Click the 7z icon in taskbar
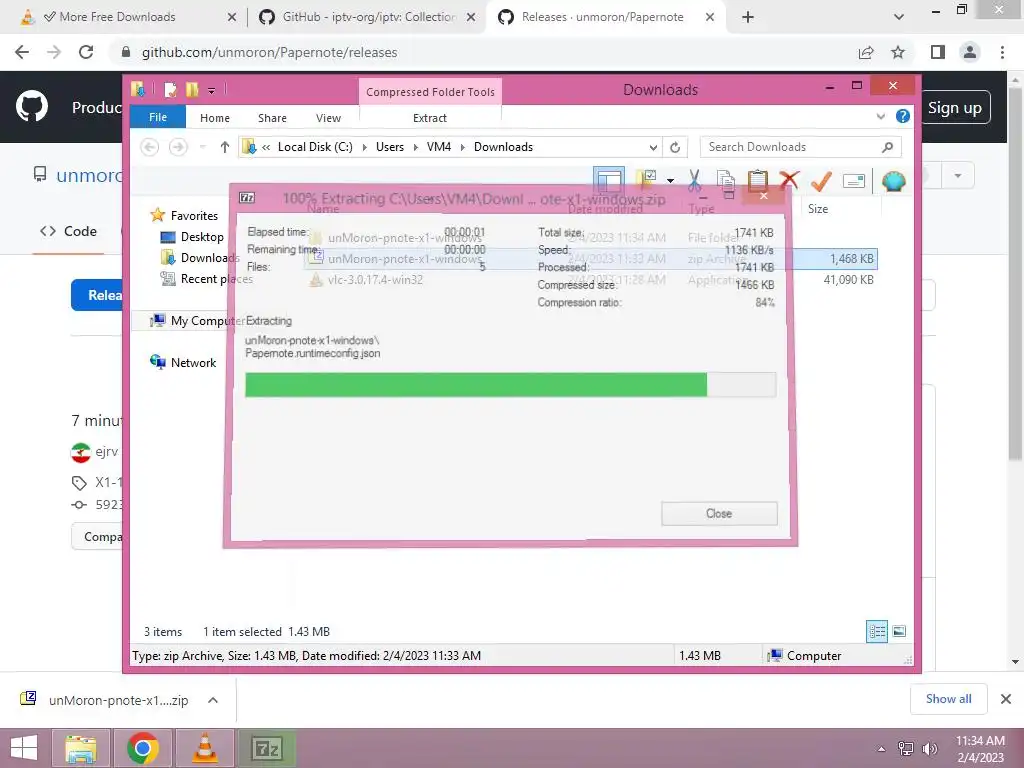Viewport: 1024px width, 768px height. tap(266, 748)
